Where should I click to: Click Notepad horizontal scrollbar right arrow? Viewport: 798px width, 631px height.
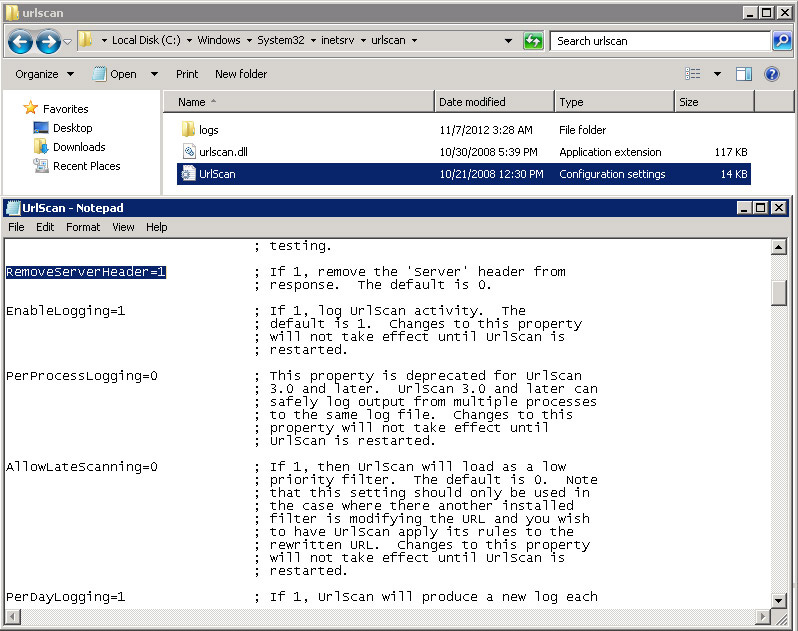762,617
